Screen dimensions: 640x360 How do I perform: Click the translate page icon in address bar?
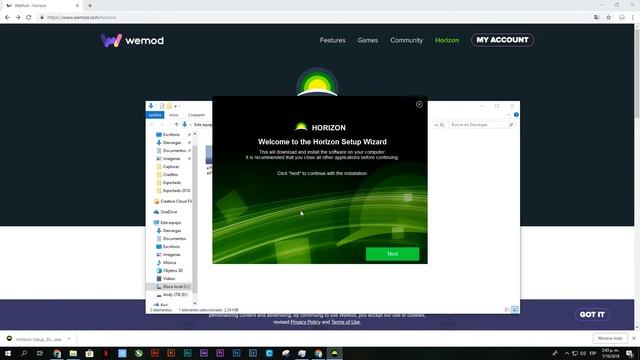[596, 17]
